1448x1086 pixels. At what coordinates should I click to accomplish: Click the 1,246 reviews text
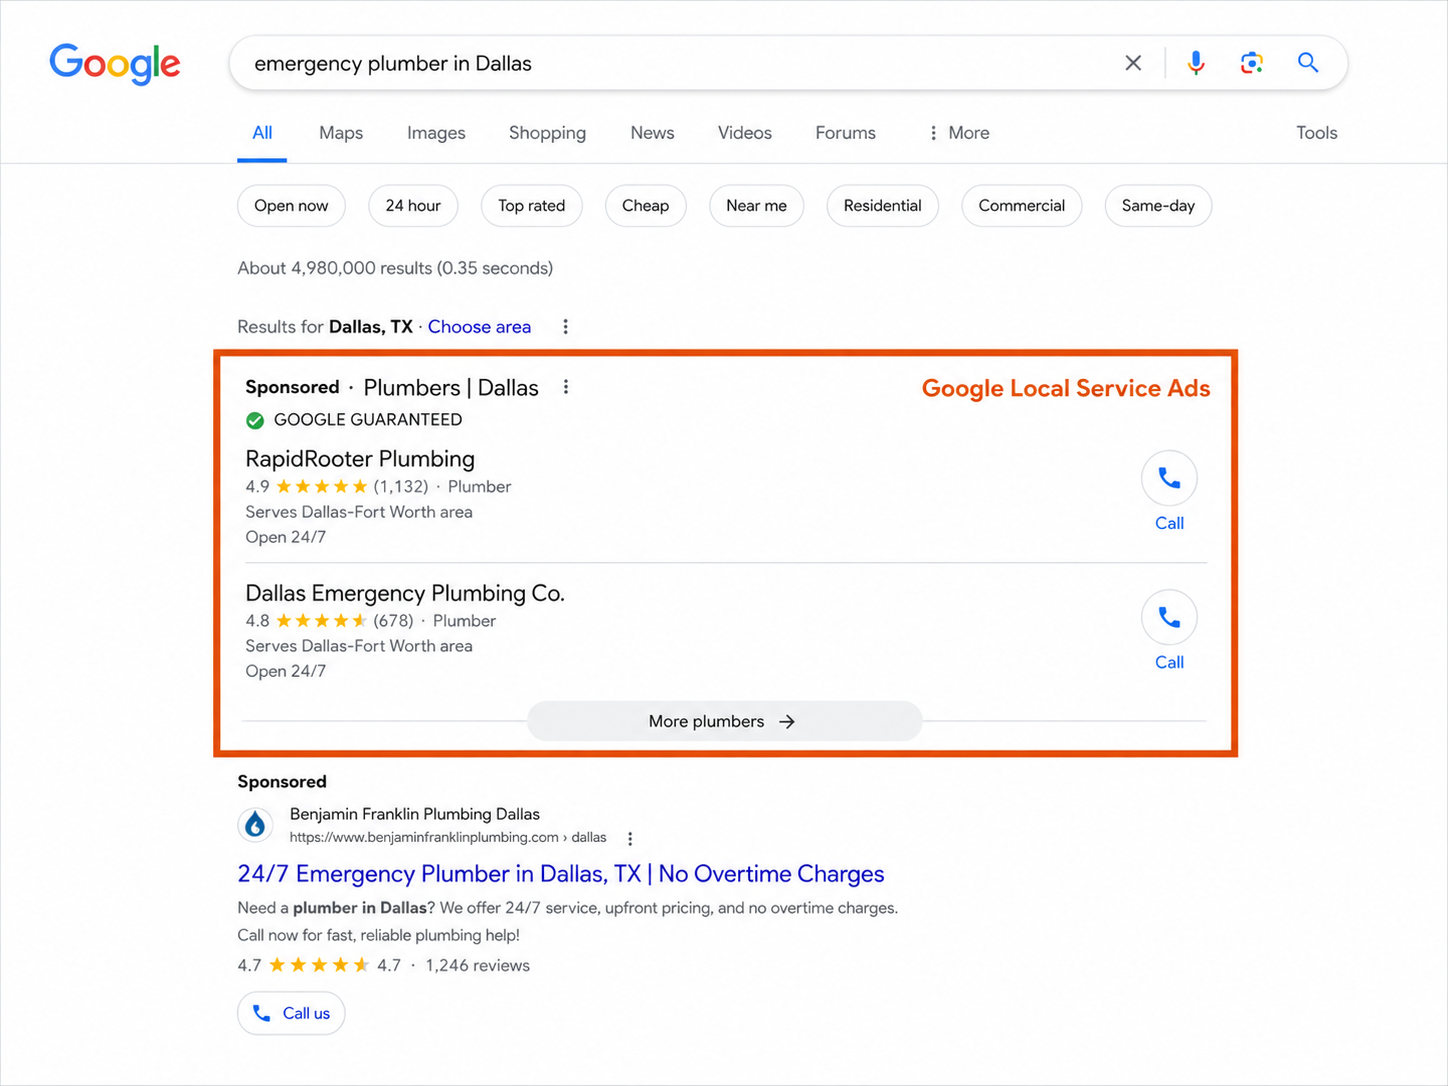point(478,965)
